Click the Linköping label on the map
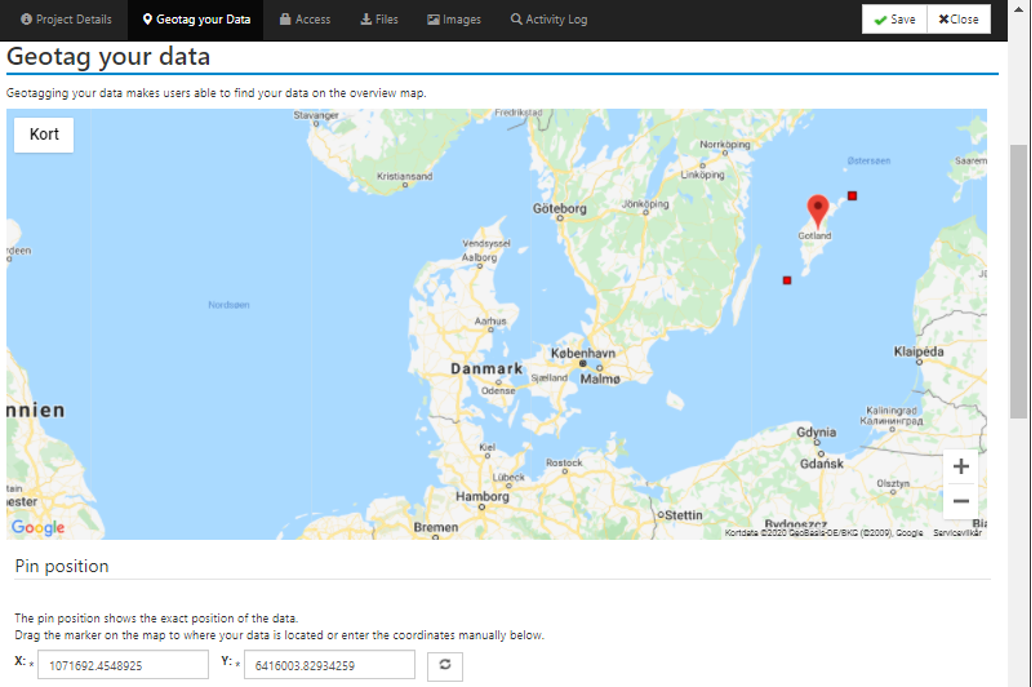The image size is (1032, 687). click(702, 174)
